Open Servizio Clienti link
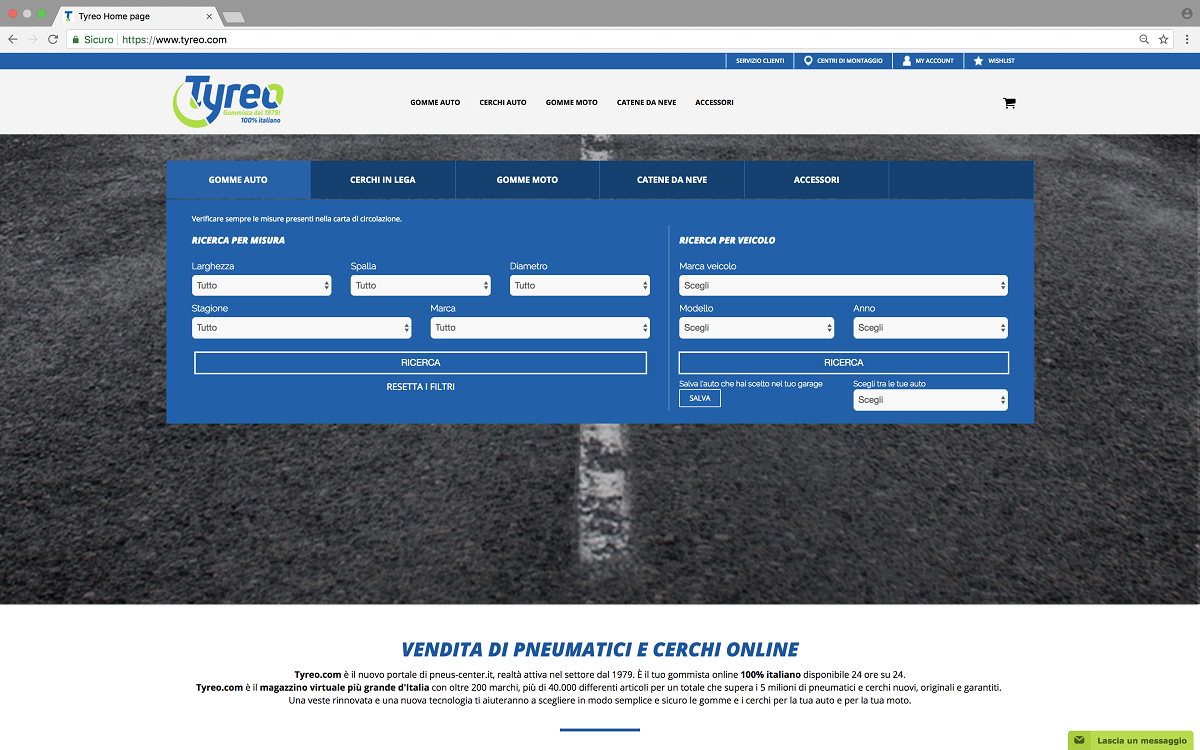 [760, 60]
